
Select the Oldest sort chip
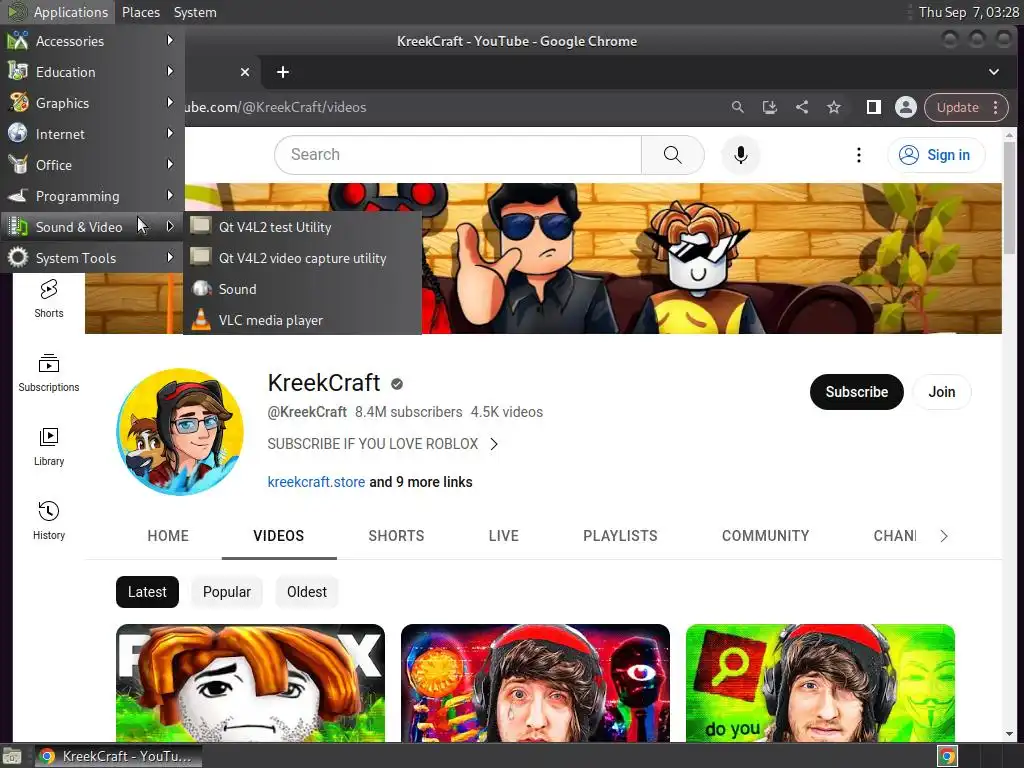click(306, 592)
